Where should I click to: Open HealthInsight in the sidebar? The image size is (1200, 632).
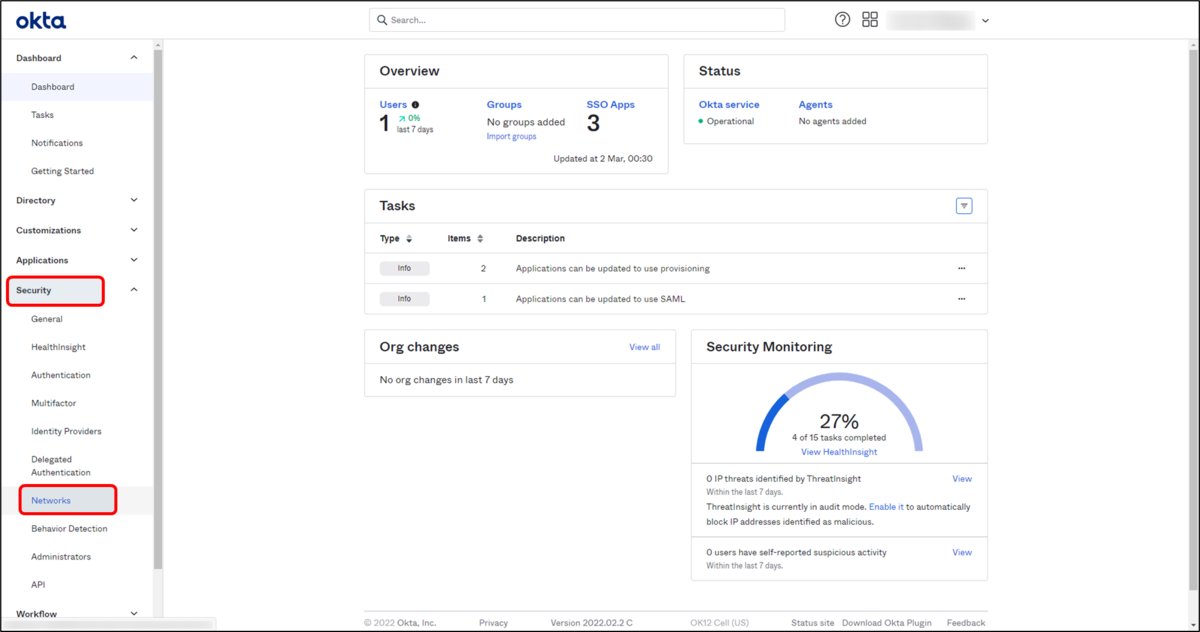pyautogui.click(x=58, y=347)
